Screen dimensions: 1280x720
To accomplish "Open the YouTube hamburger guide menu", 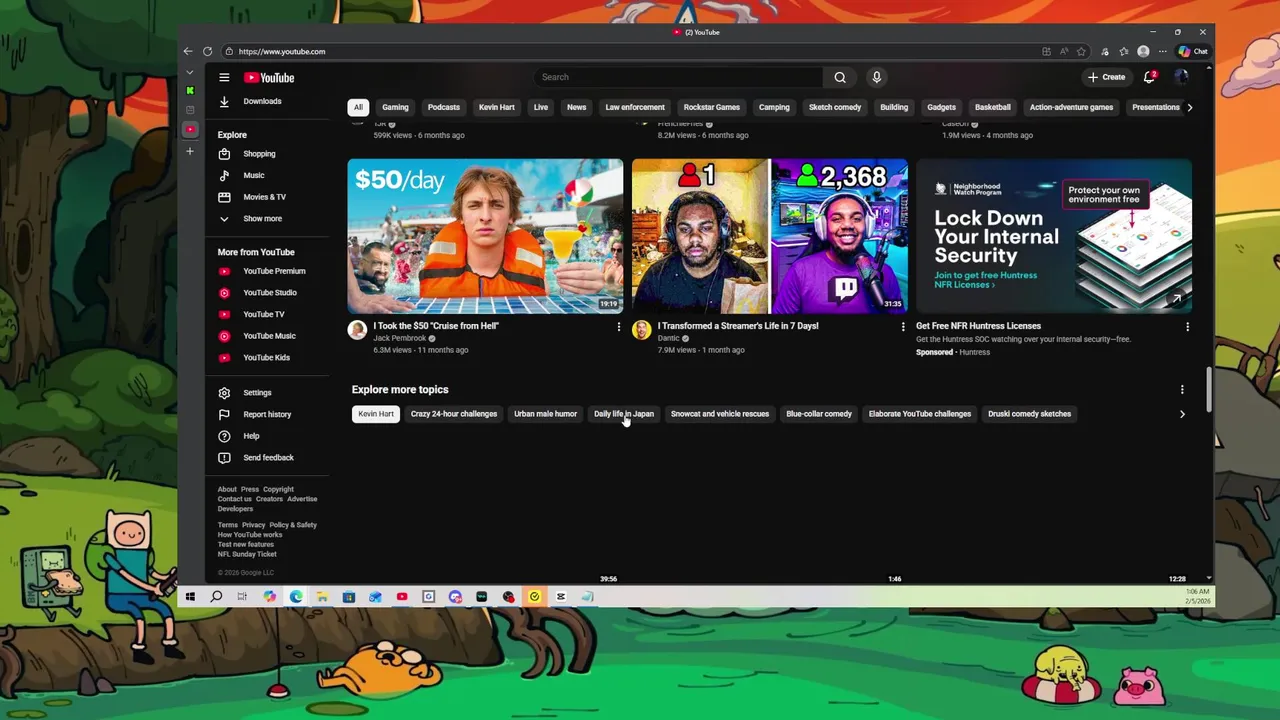I will pyautogui.click(x=224, y=77).
